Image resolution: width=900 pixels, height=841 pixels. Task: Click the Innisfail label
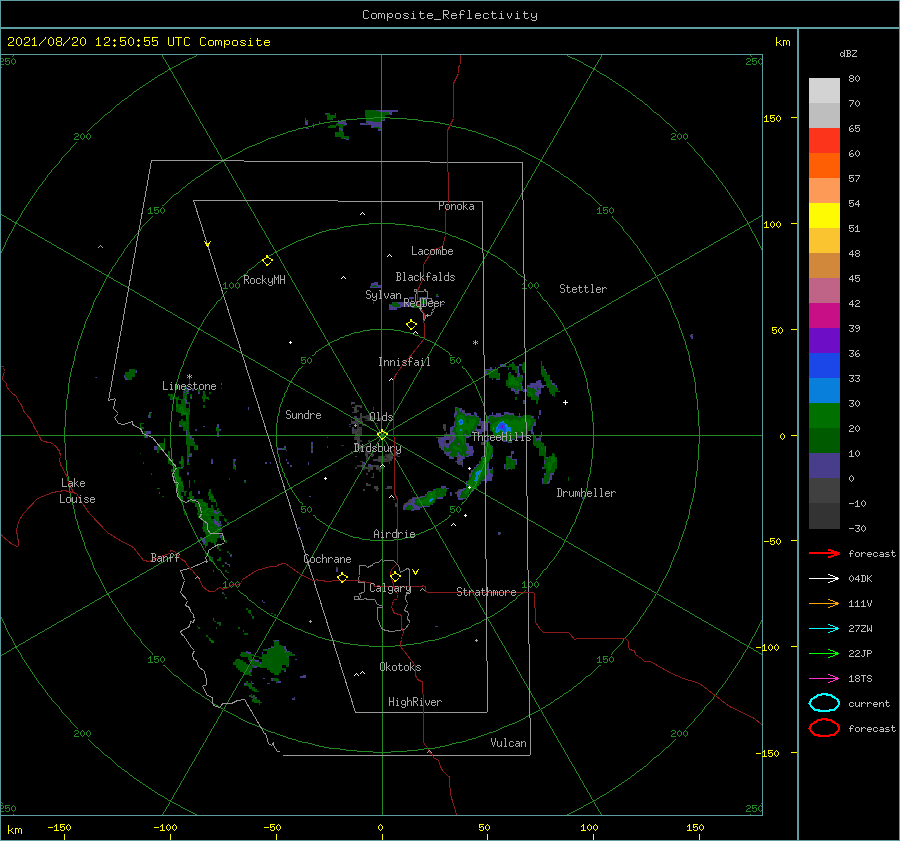pos(404,362)
